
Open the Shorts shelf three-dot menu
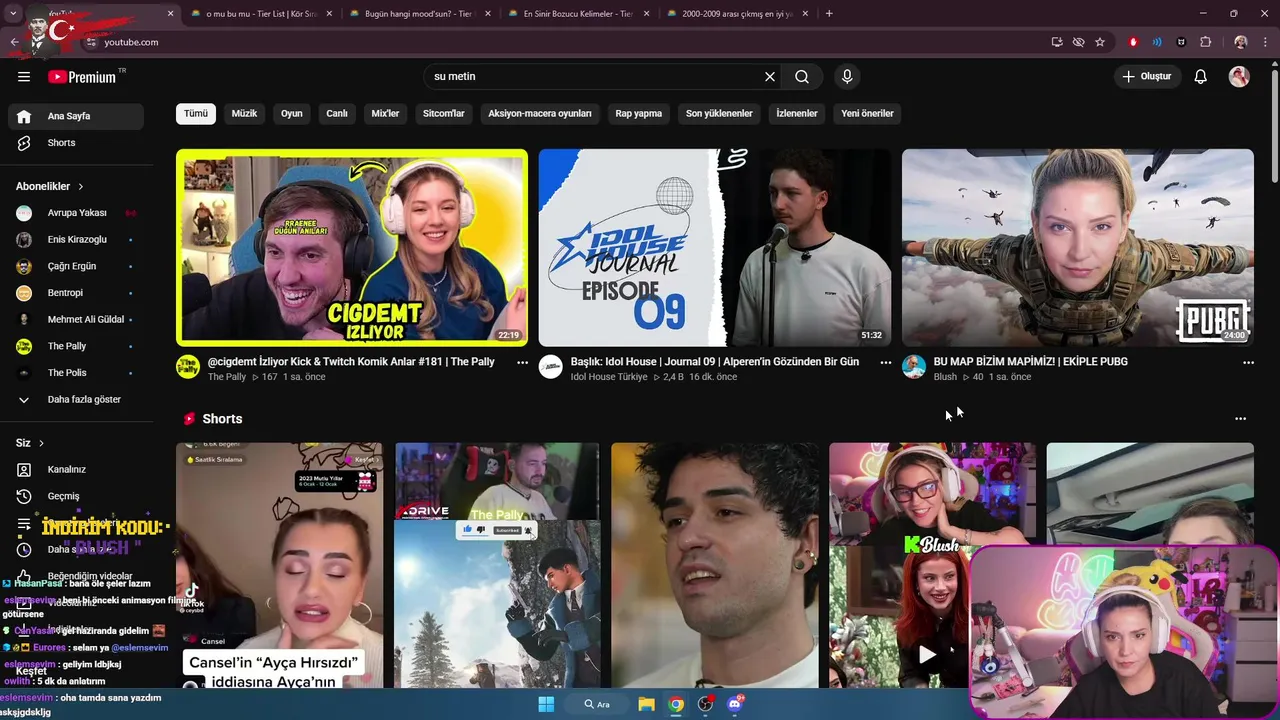click(1241, 419)
